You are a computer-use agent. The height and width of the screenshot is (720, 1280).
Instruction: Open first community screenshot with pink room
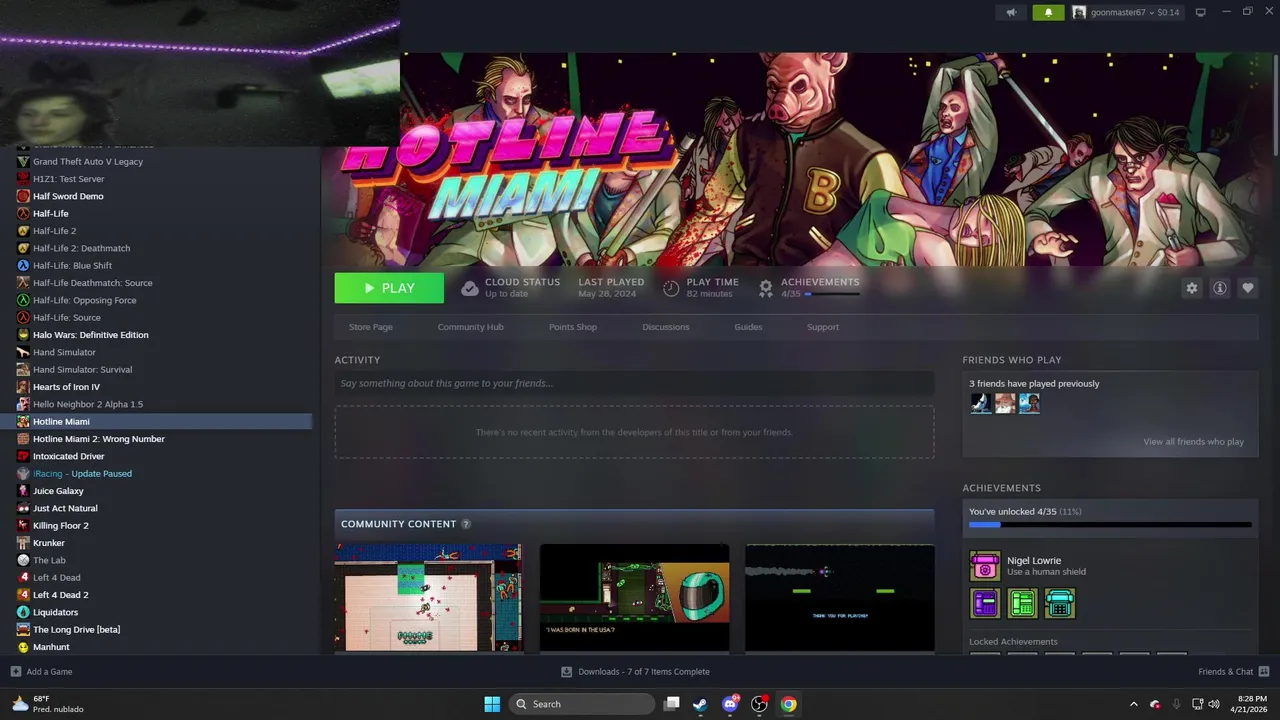tap(428, 598)
